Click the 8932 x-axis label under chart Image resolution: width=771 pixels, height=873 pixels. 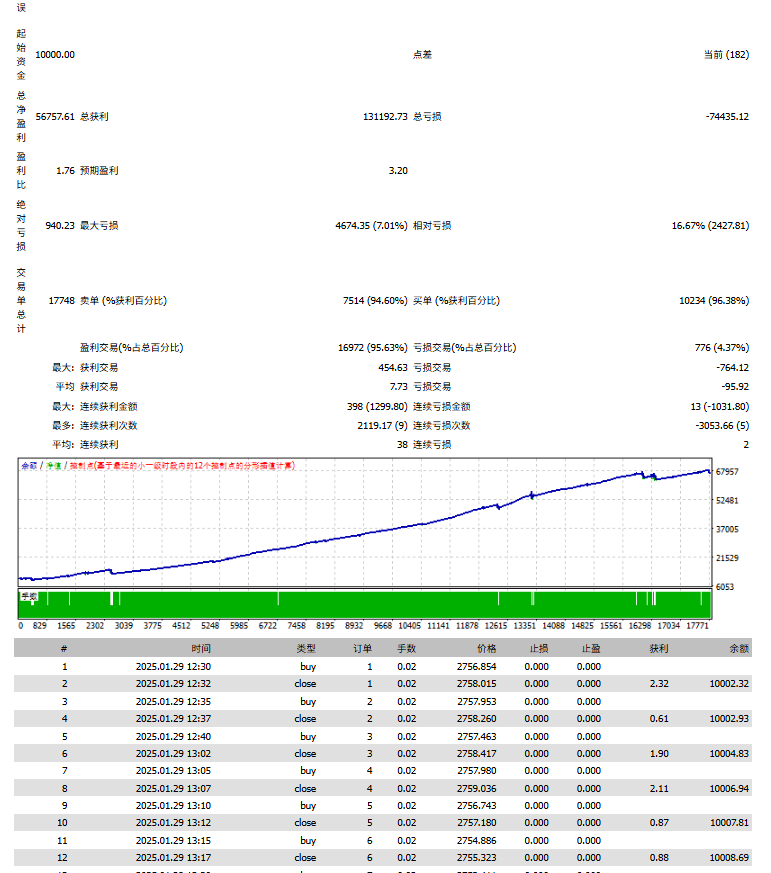point(354,626)
